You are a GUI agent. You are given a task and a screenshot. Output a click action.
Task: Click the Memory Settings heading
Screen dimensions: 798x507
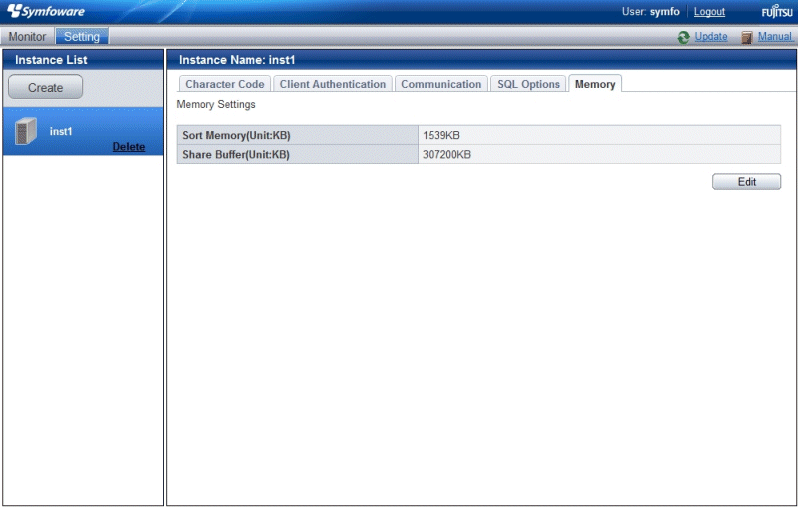pos(216,104)
